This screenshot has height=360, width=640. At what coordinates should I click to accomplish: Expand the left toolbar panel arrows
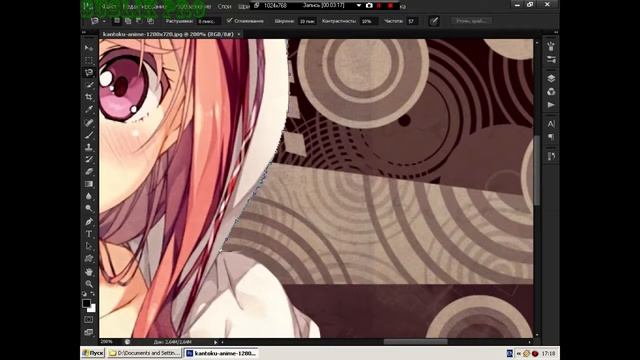[x=84, y=32]
